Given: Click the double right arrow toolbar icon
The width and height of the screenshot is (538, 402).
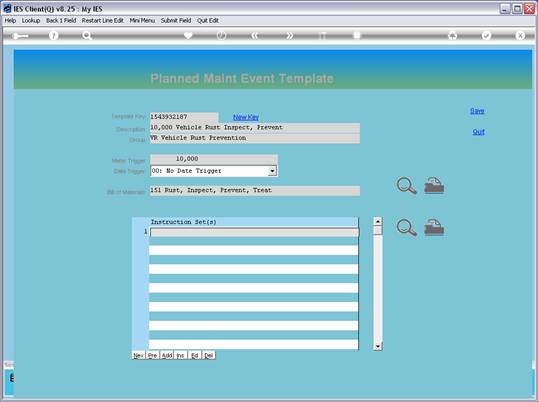Looking at the screenshot, I should (290, 35).
